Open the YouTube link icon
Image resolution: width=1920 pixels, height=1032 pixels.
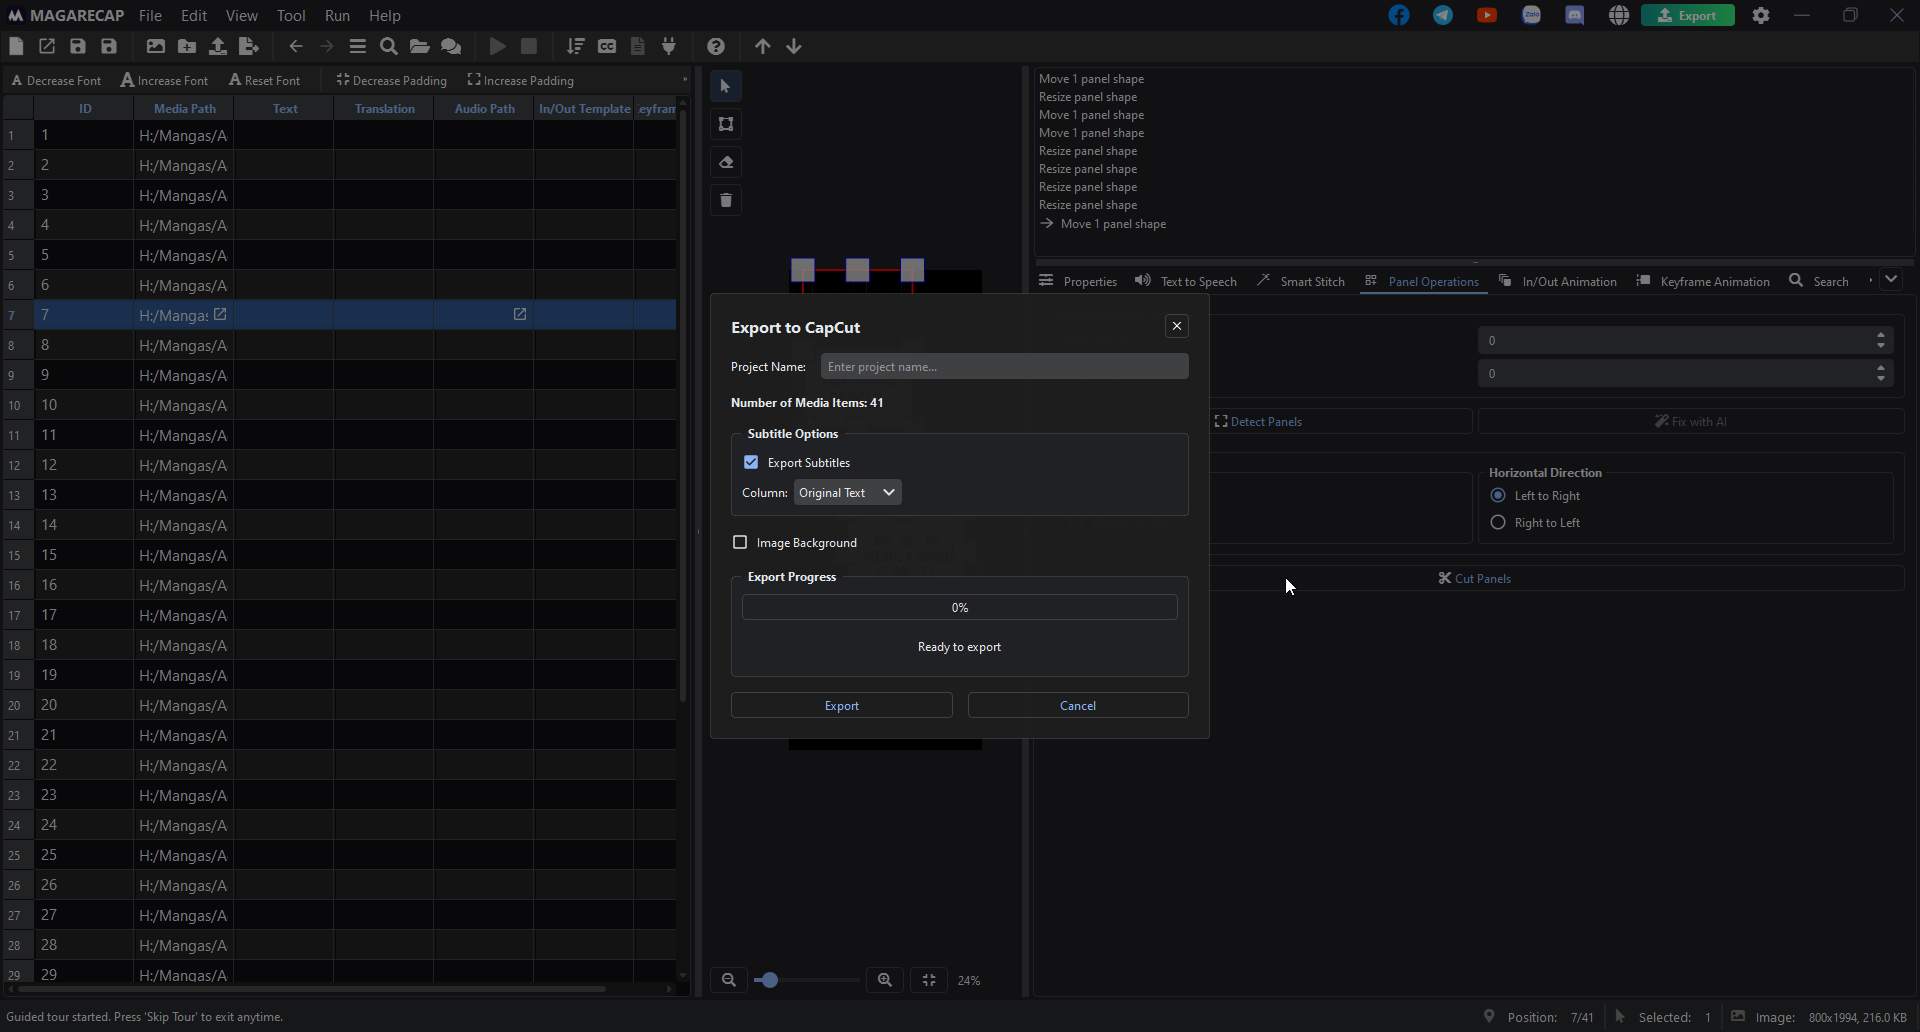pos(1487,15)
